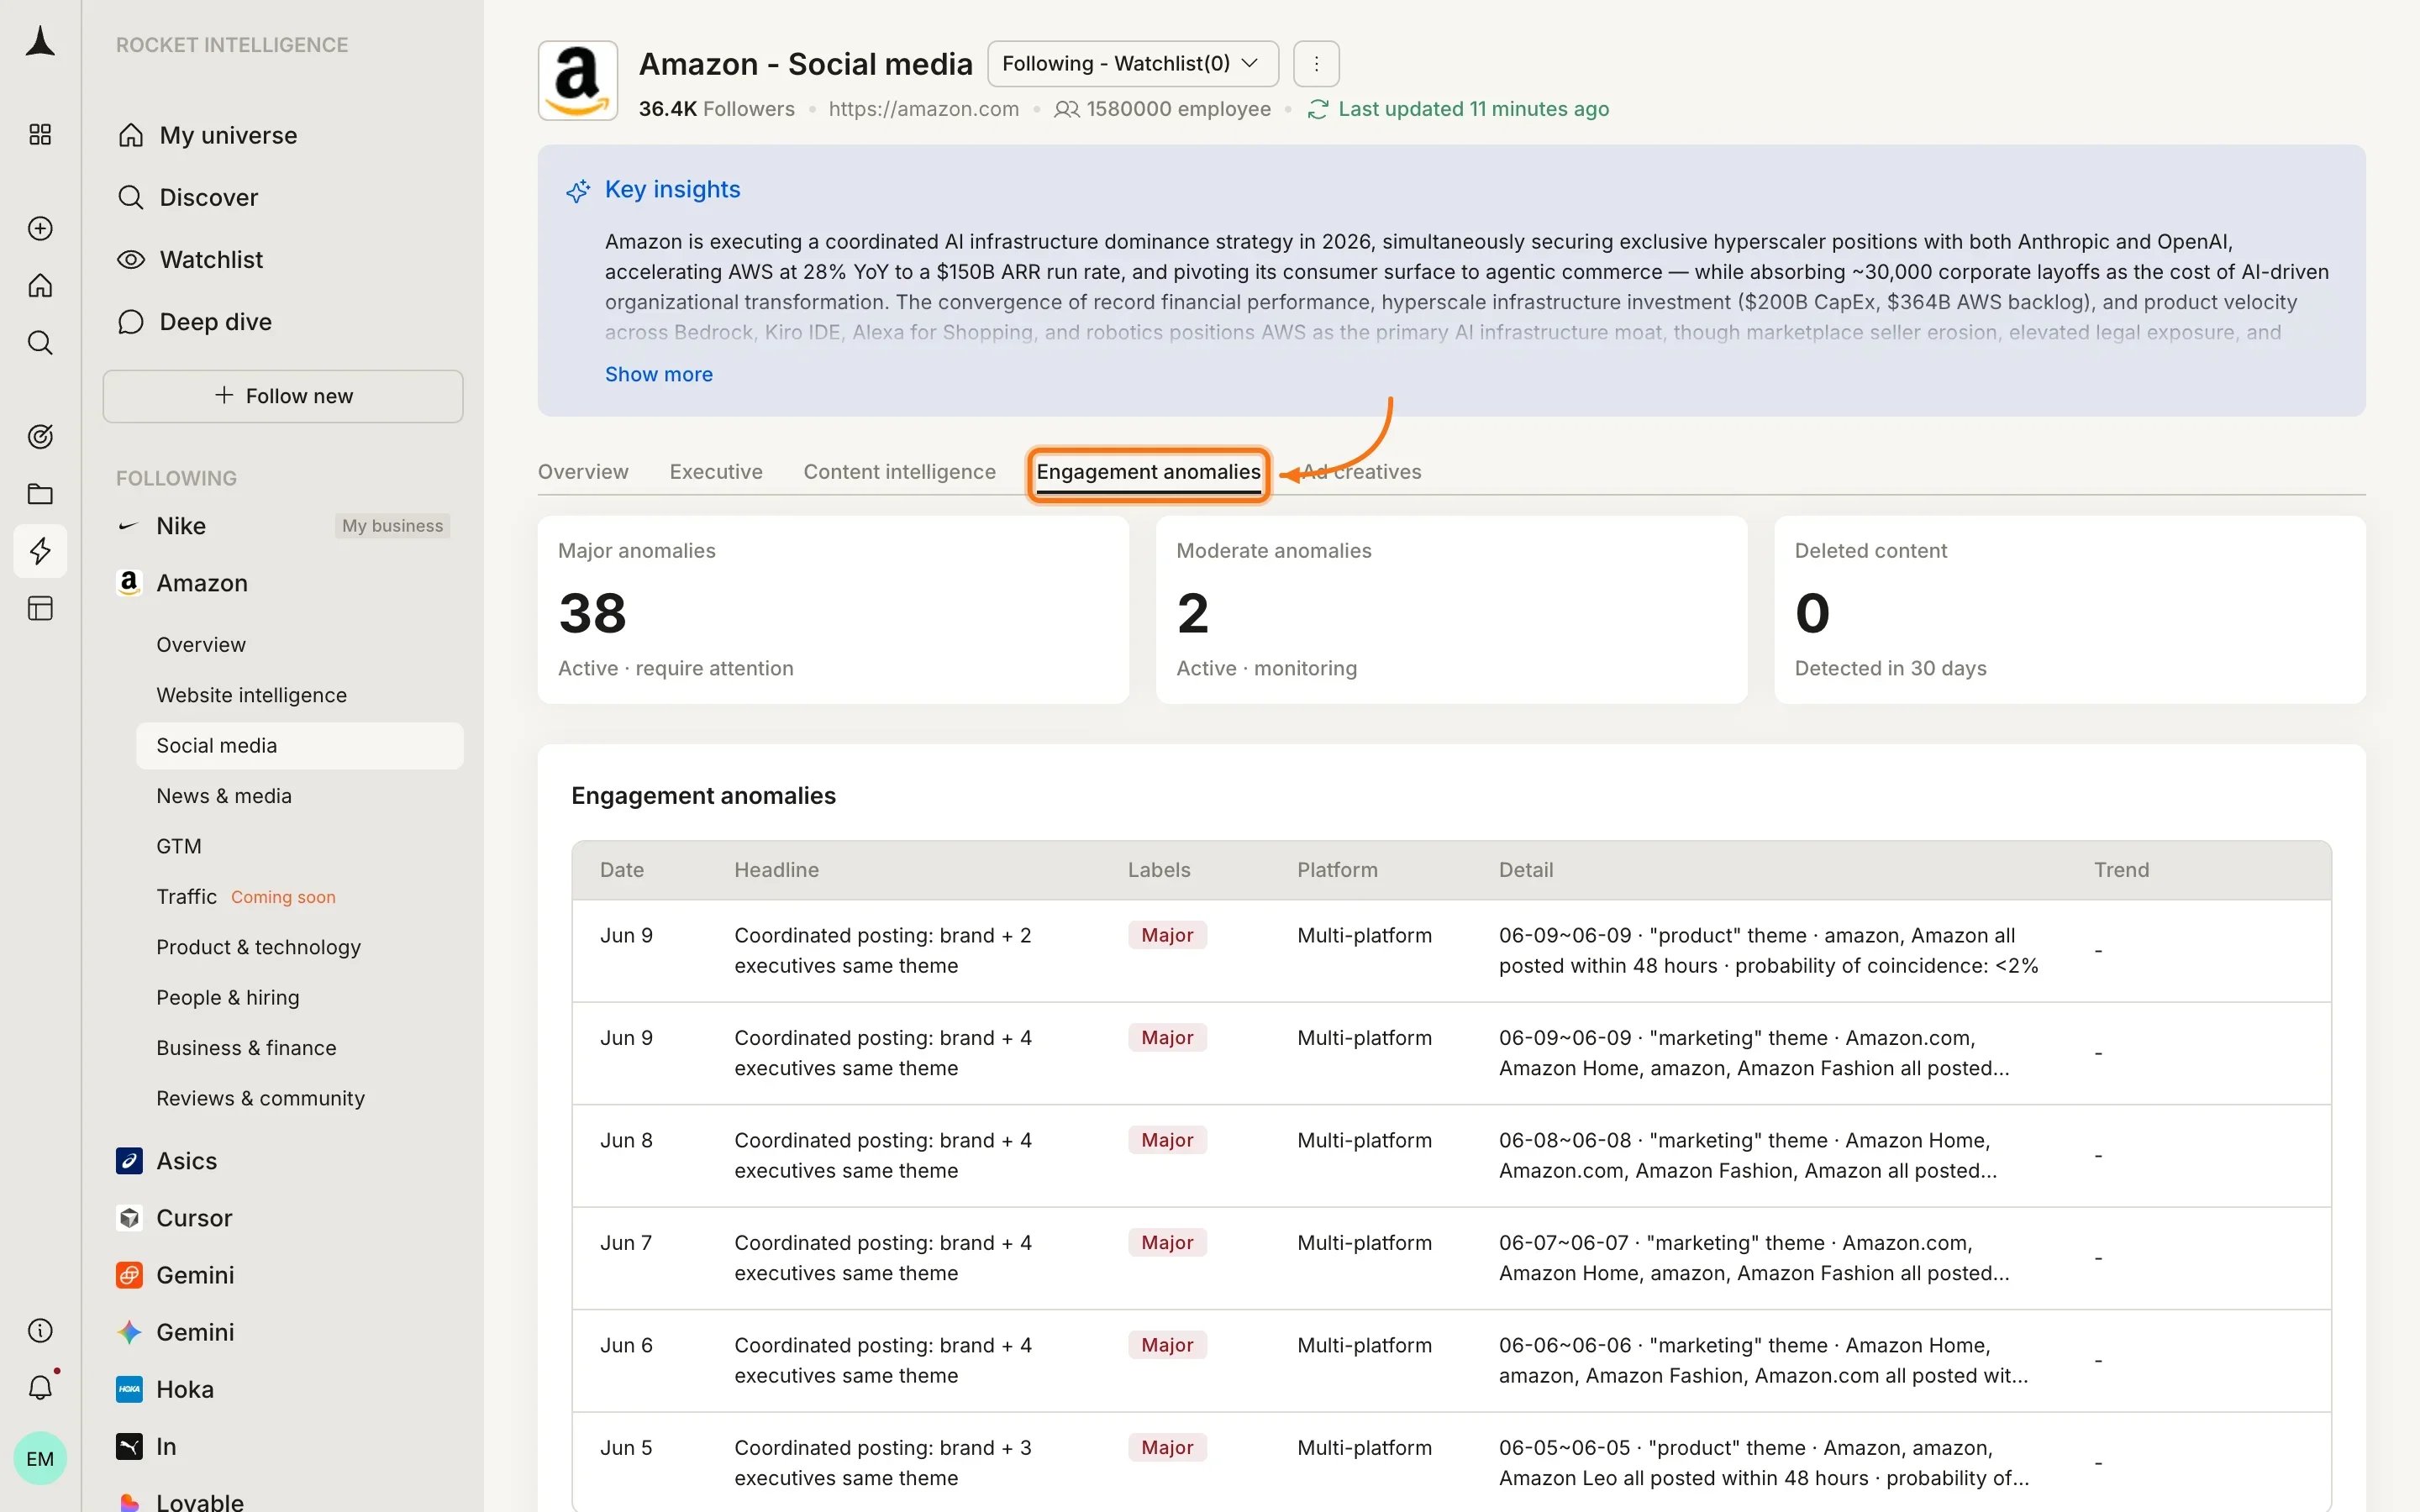Screen dimensions: 2420x1512
Task: Click the Hoka logo icon
Action: [x=129, y=1388]
